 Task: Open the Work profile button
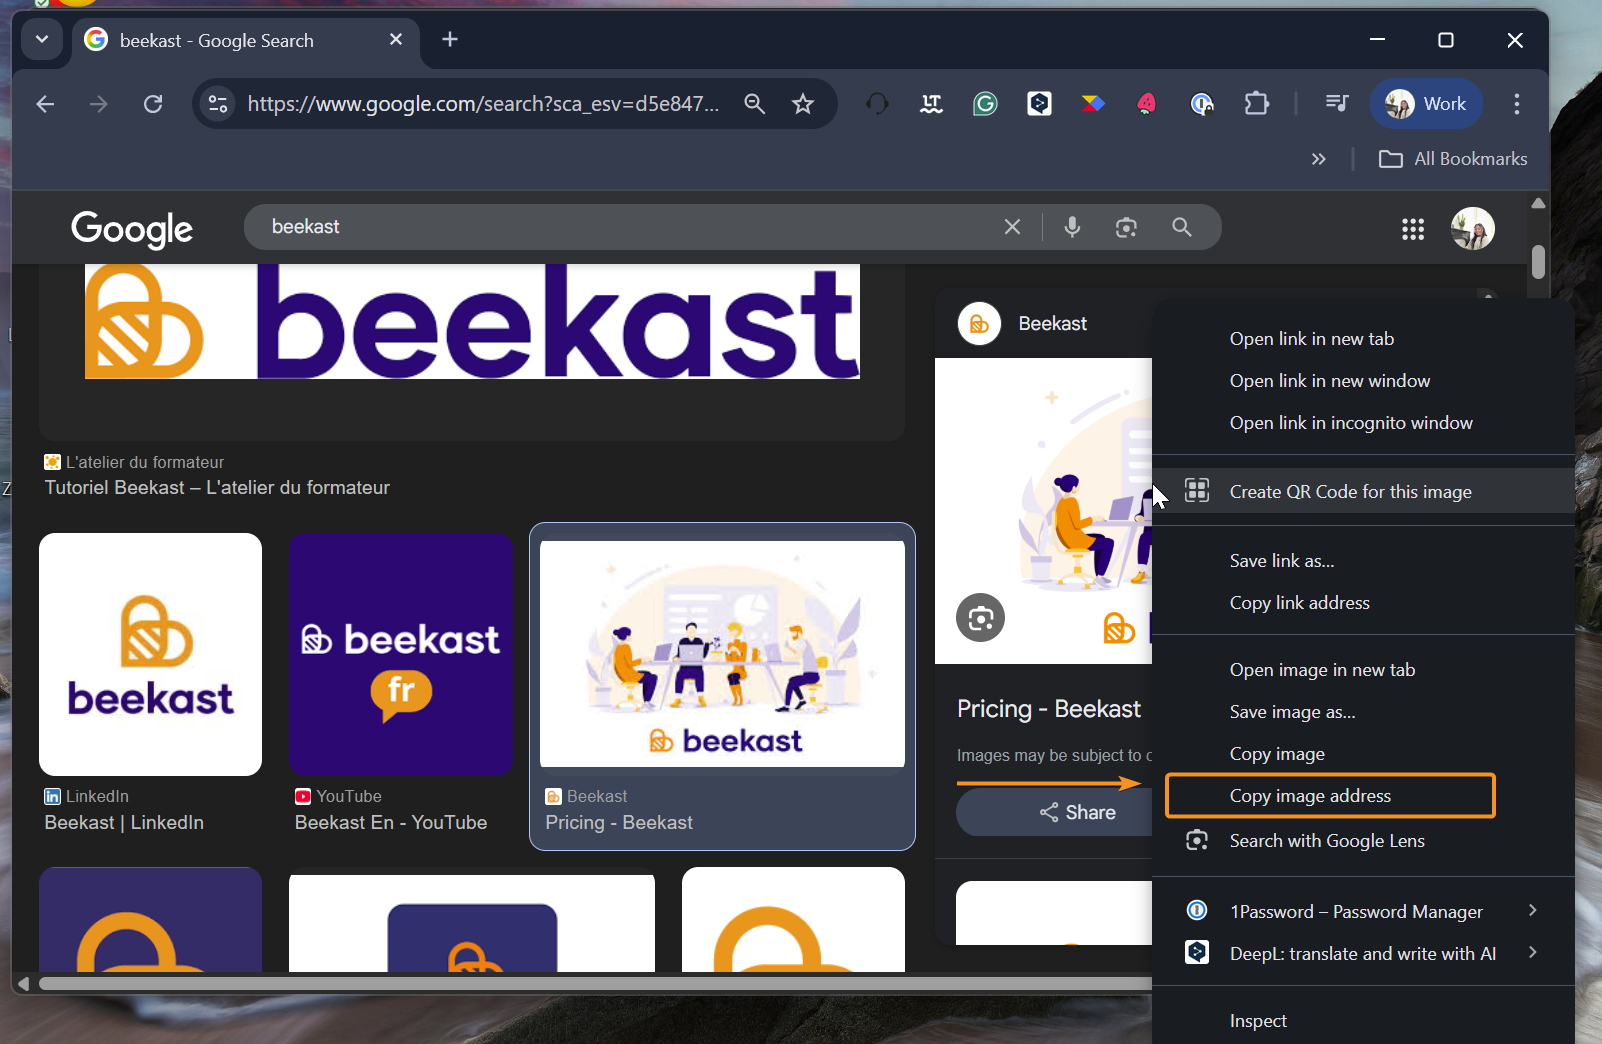click(1426, 104)
